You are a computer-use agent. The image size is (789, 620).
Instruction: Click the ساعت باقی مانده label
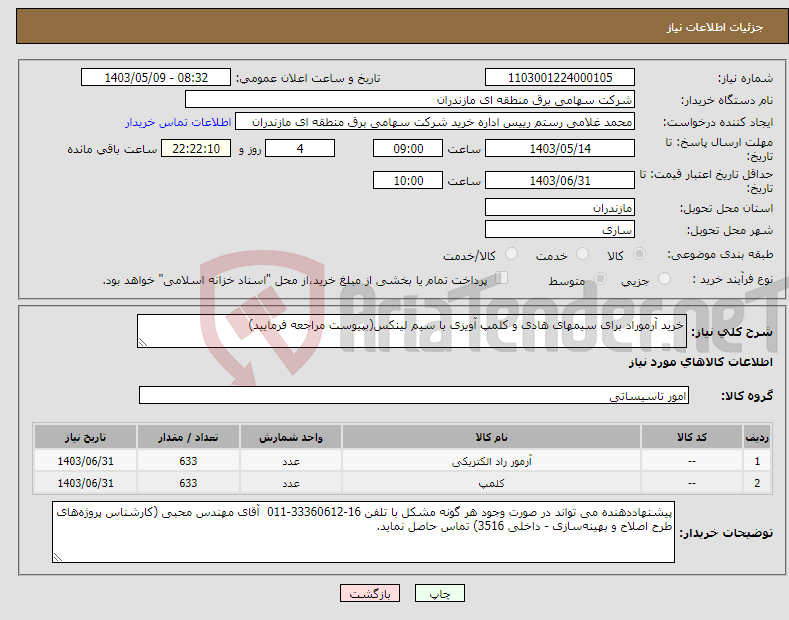tap(112, 149)
